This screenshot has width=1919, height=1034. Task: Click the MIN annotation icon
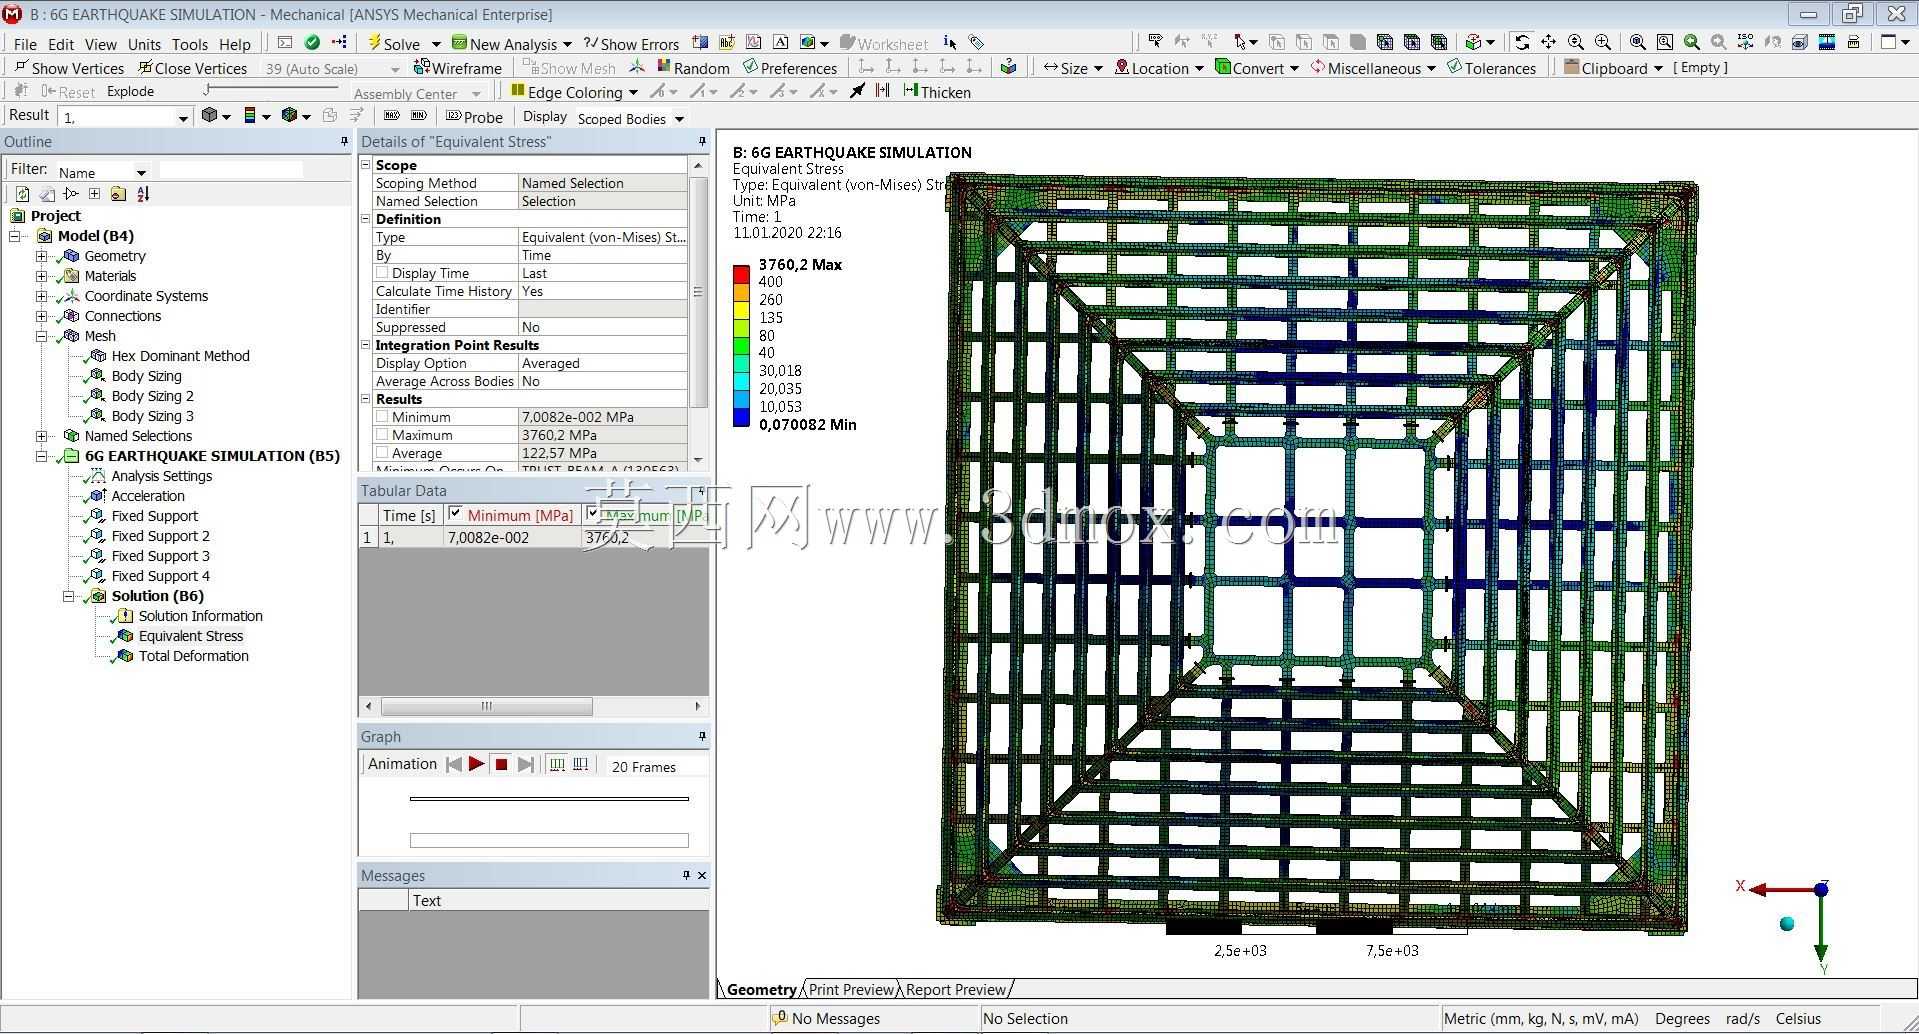[x=418, y=116]
